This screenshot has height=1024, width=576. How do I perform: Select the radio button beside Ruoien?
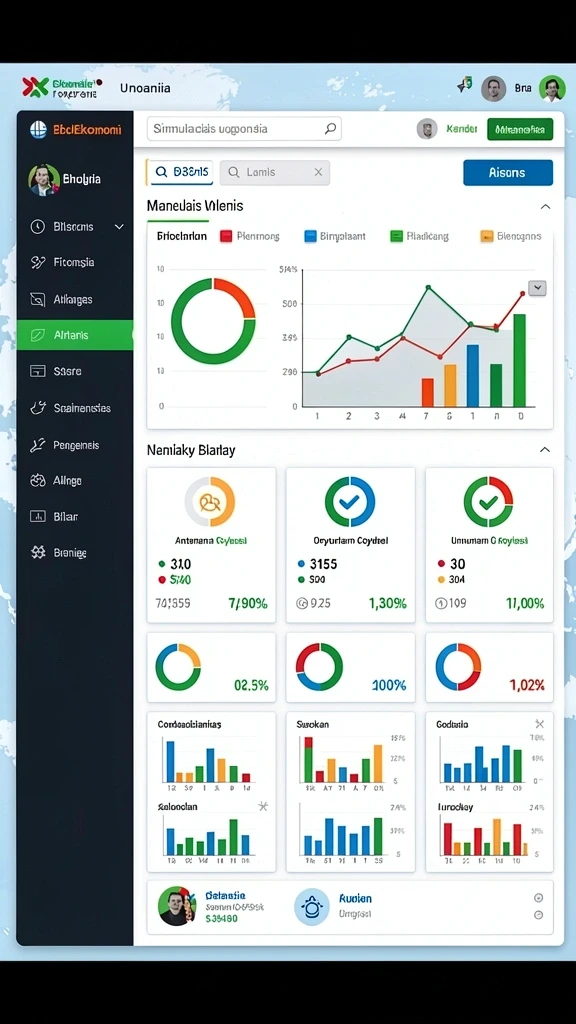(x=539, y=897)
